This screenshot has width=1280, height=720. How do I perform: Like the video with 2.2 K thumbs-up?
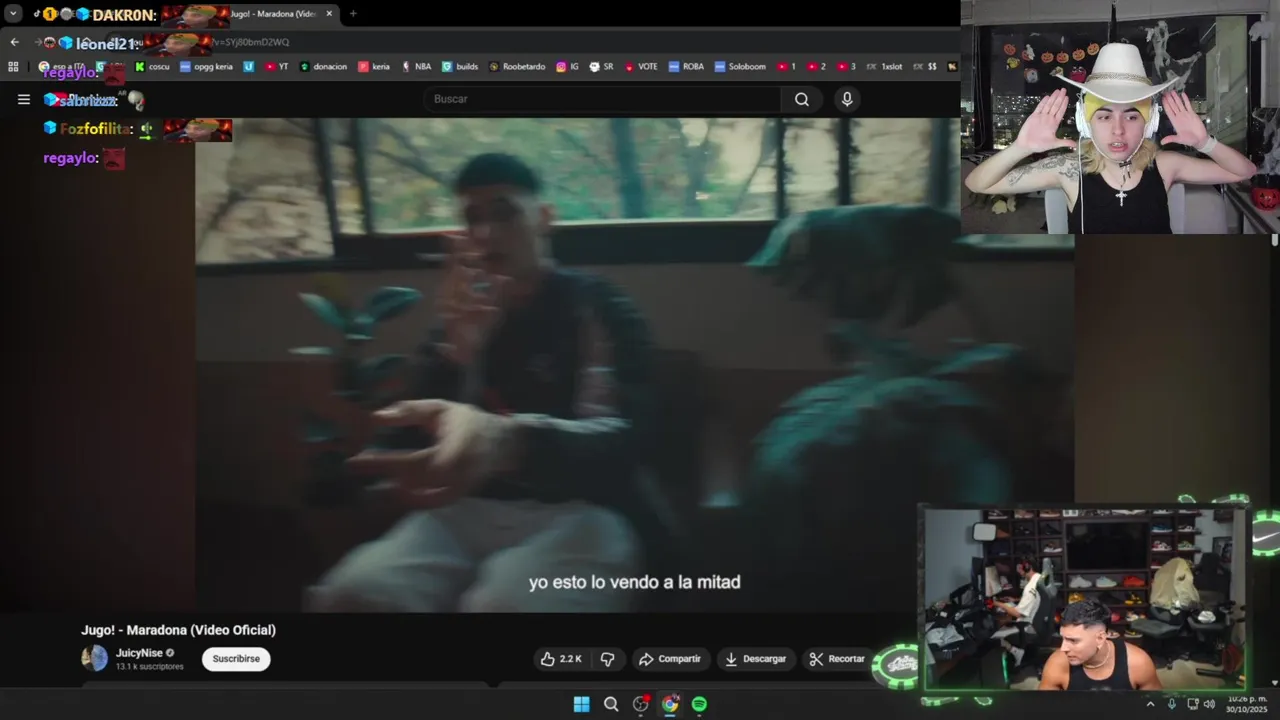pos(562,659)
